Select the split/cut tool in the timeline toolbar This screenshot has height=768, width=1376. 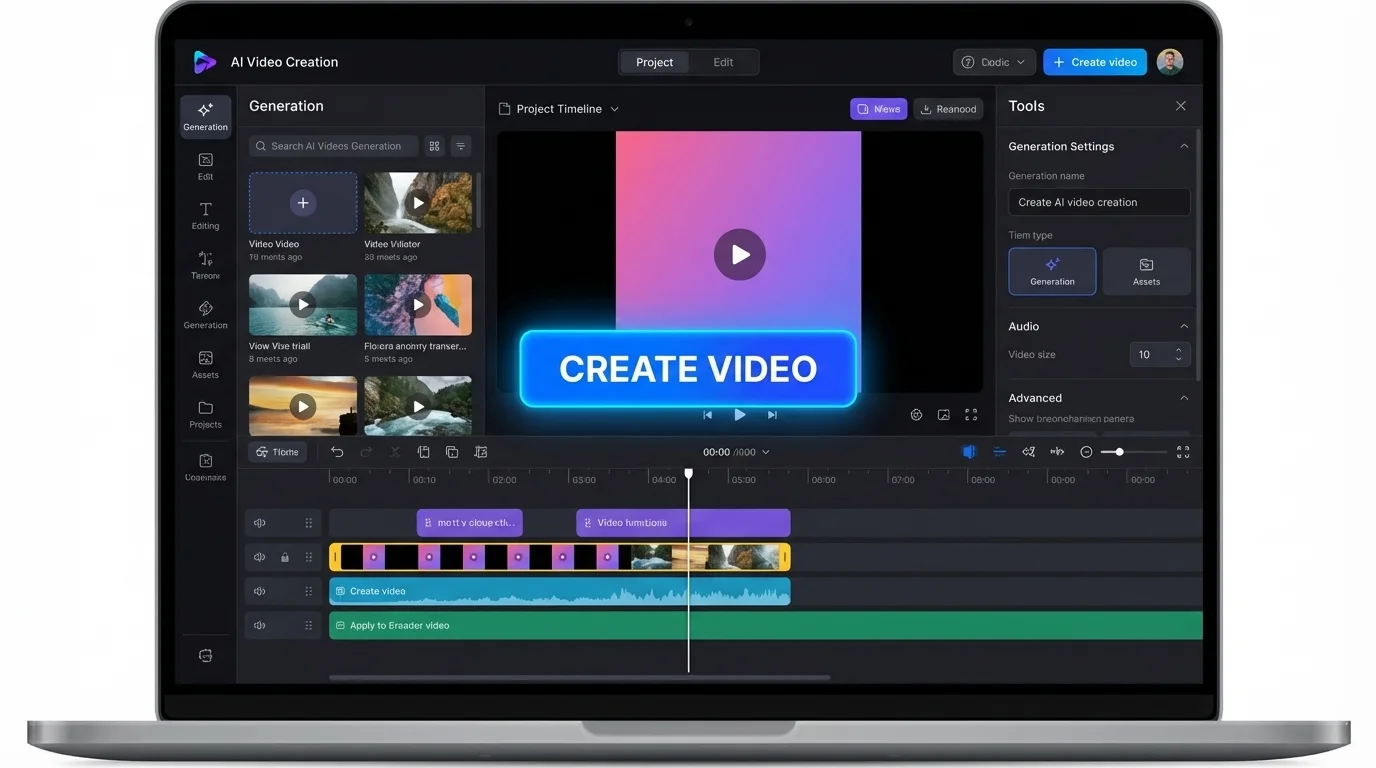394,451
